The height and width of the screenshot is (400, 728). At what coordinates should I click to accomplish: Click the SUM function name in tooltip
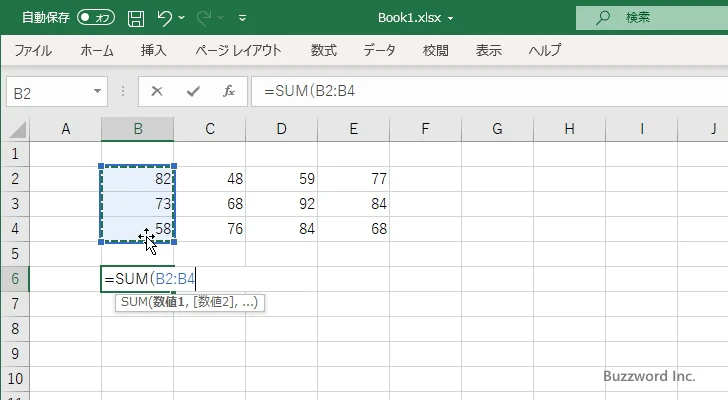coord(134,302)
